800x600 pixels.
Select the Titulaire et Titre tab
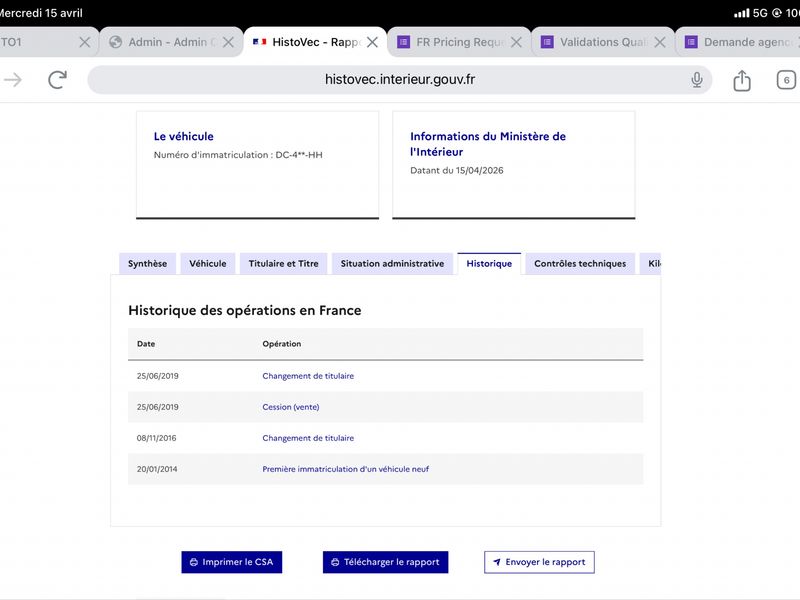pos(284,264)
